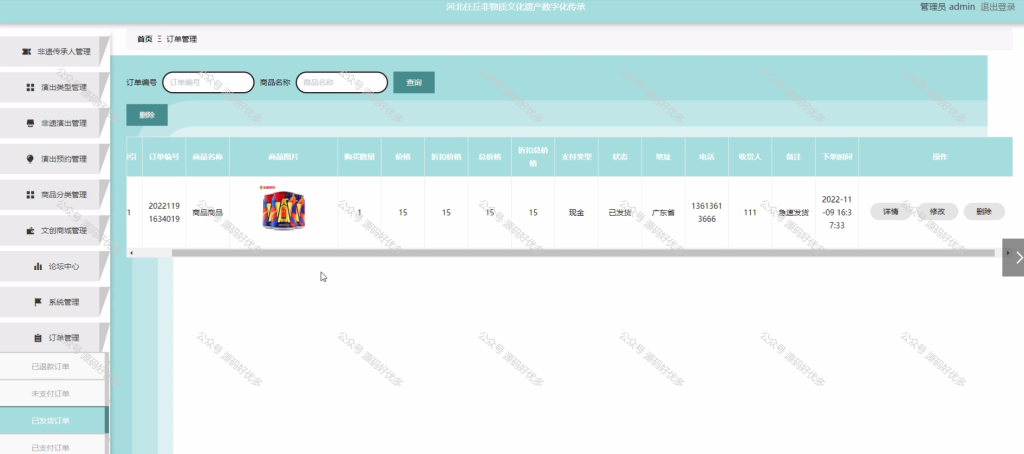This screenshot has width=1024, height=454.
Task: Click the flag icon beside 系统管理
Action: [38, 302]
